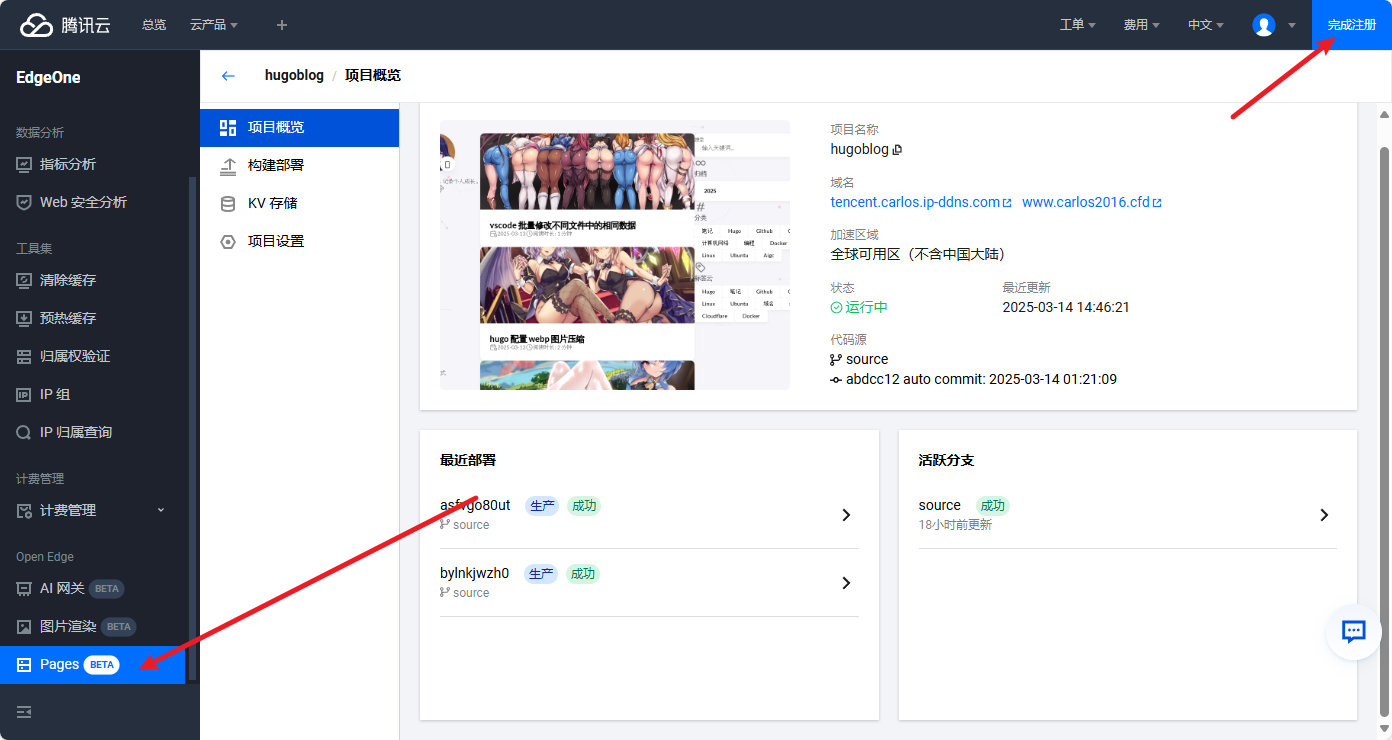Expand the 云产品 products dropdown

(x=213, y=25)
